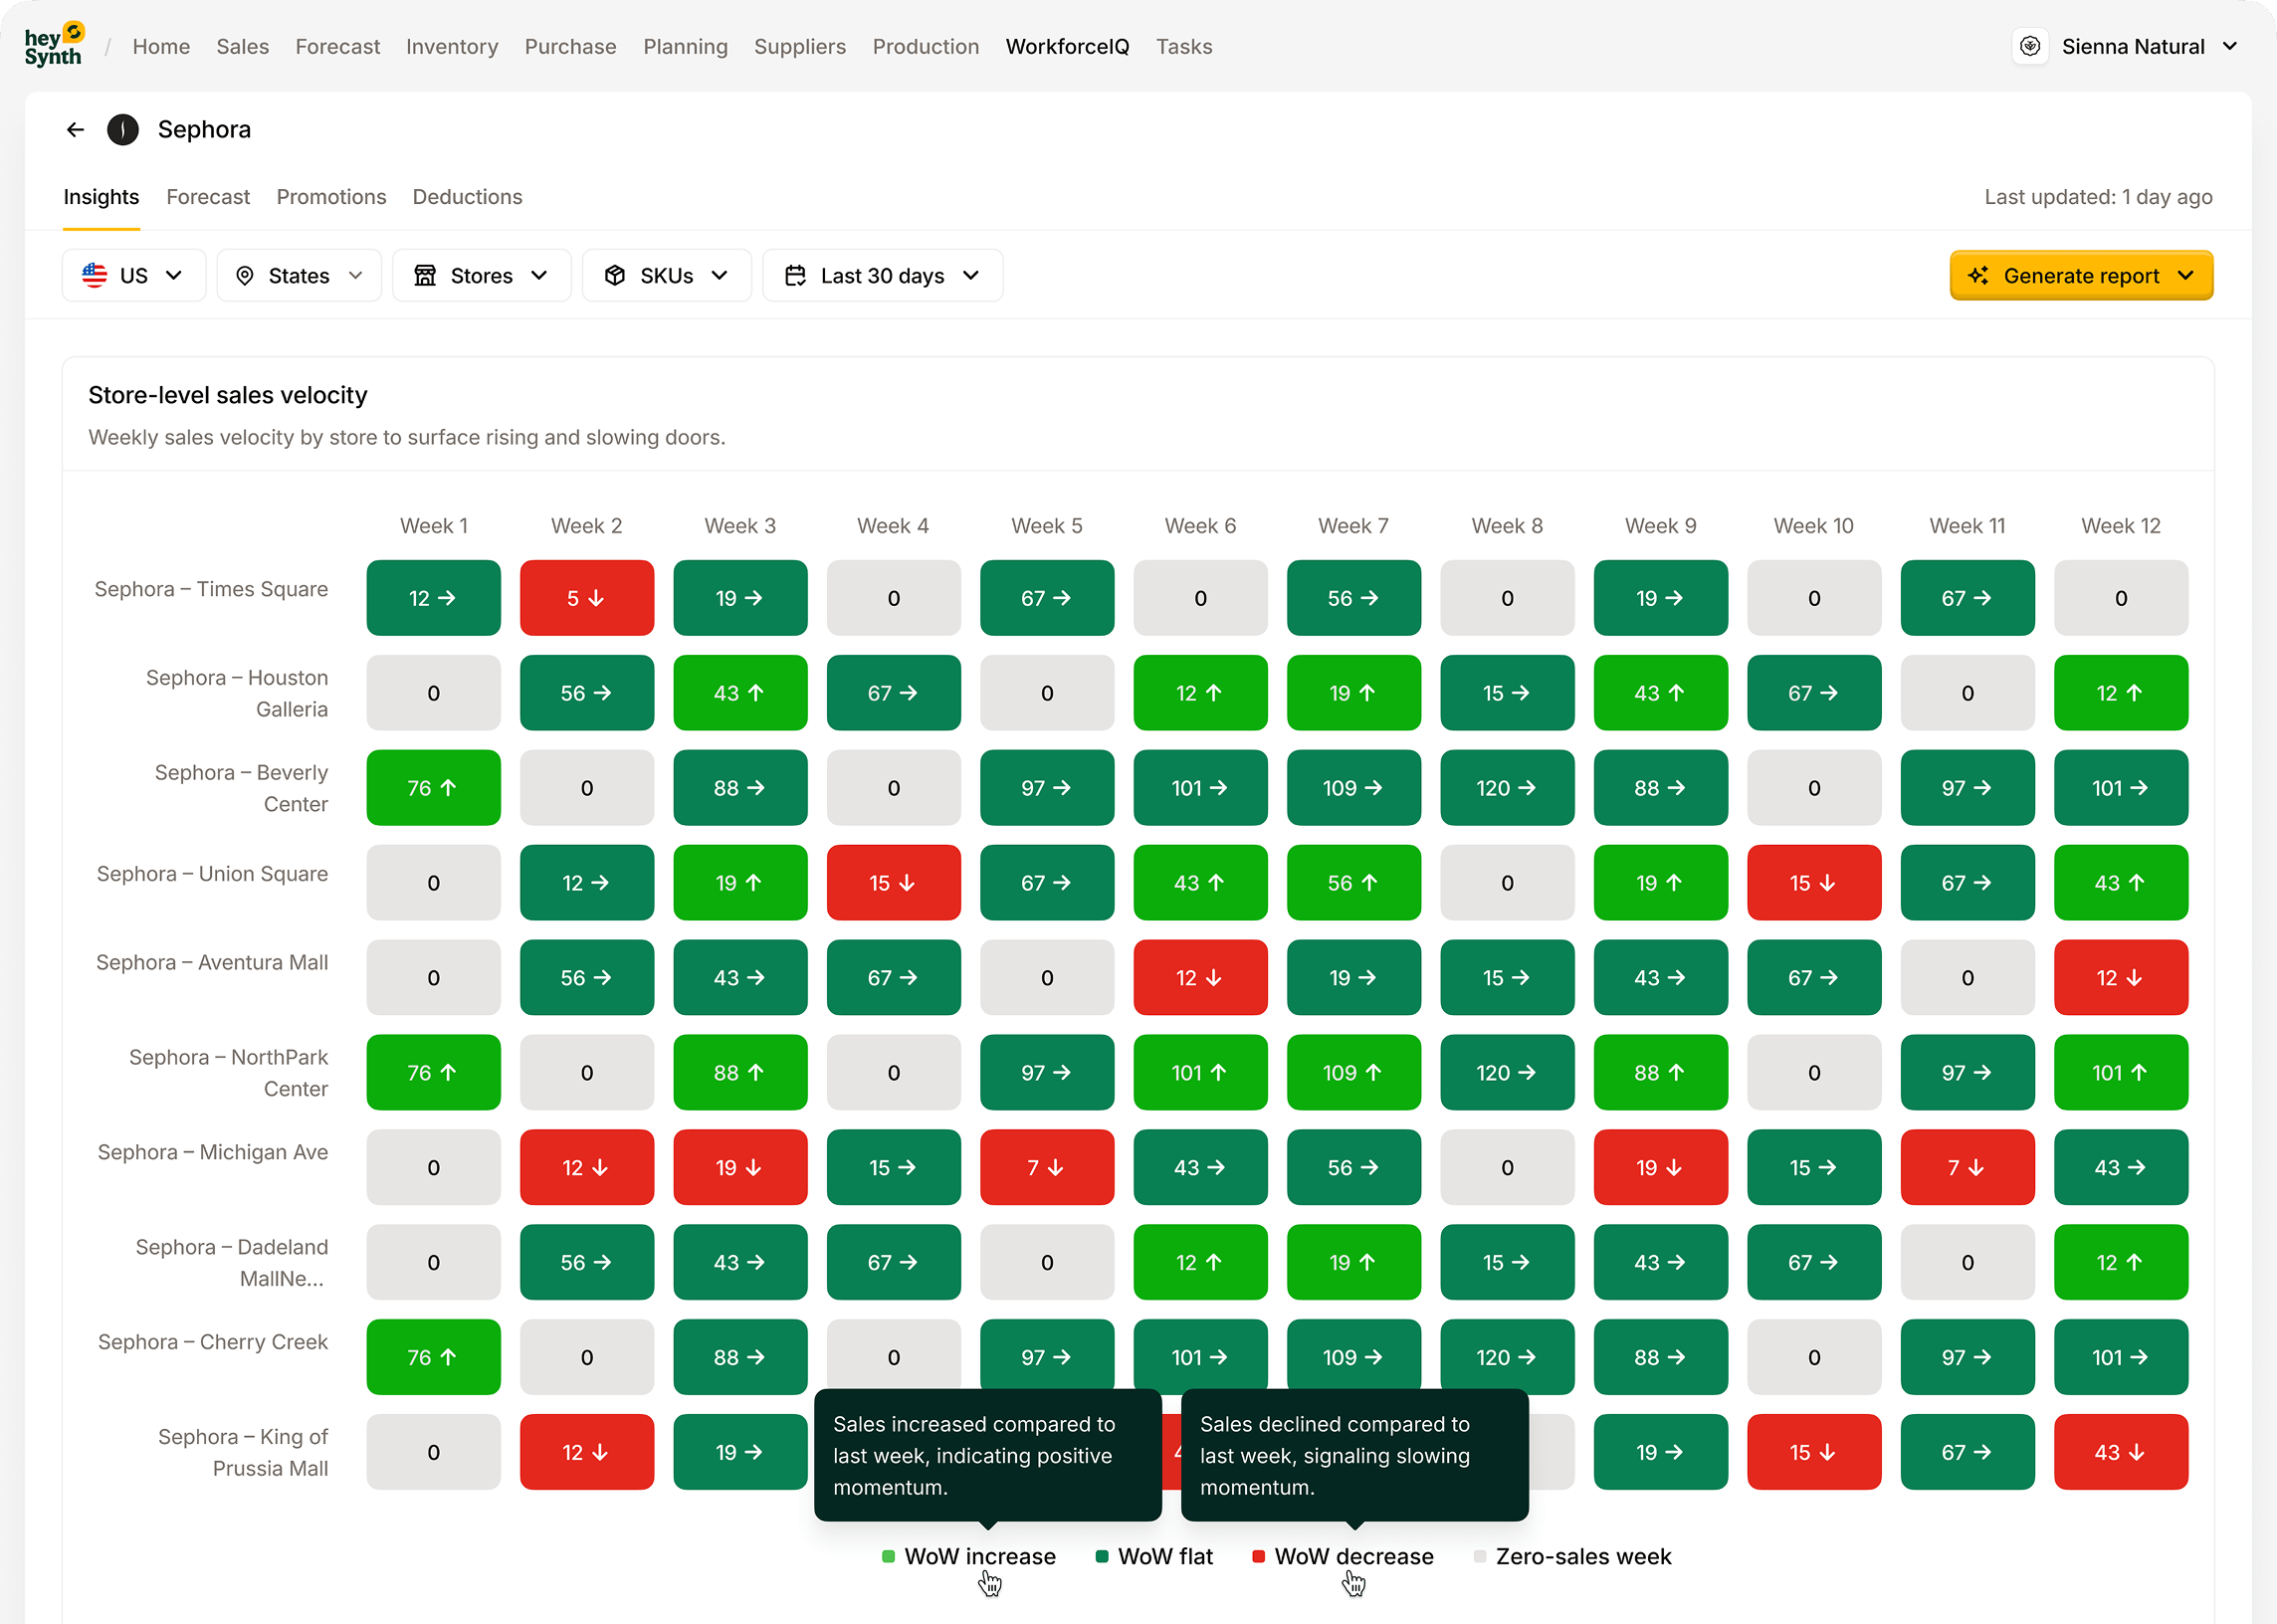
Task: Click the store icon in Stores filter
Action: pyautogui.click(x=426, y=275)
